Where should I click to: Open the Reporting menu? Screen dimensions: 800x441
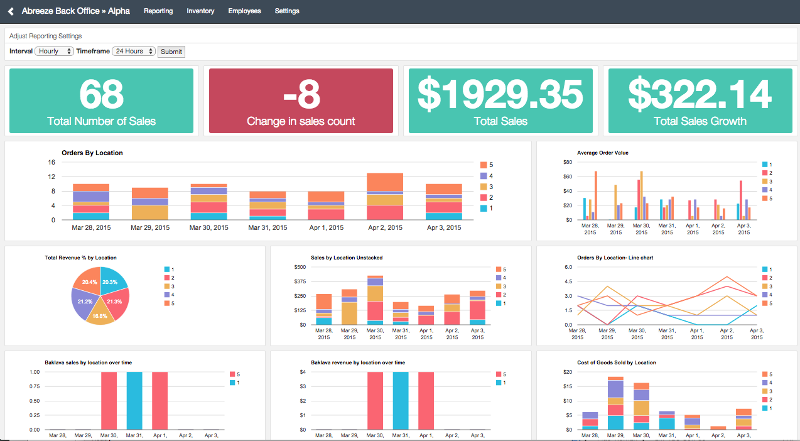click(158, 11)
